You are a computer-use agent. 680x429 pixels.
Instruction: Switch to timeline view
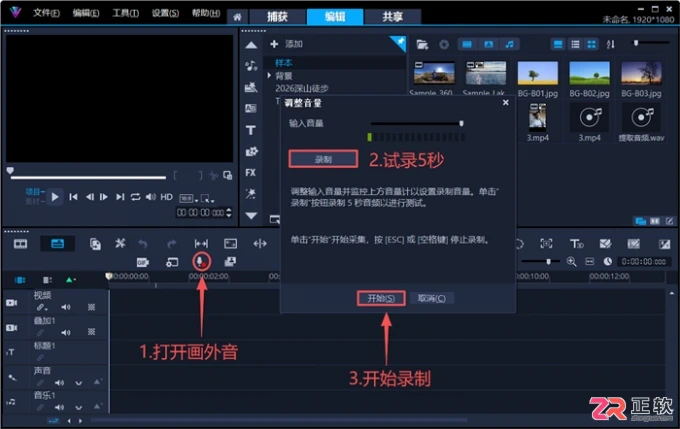click(x=57, y=244)
